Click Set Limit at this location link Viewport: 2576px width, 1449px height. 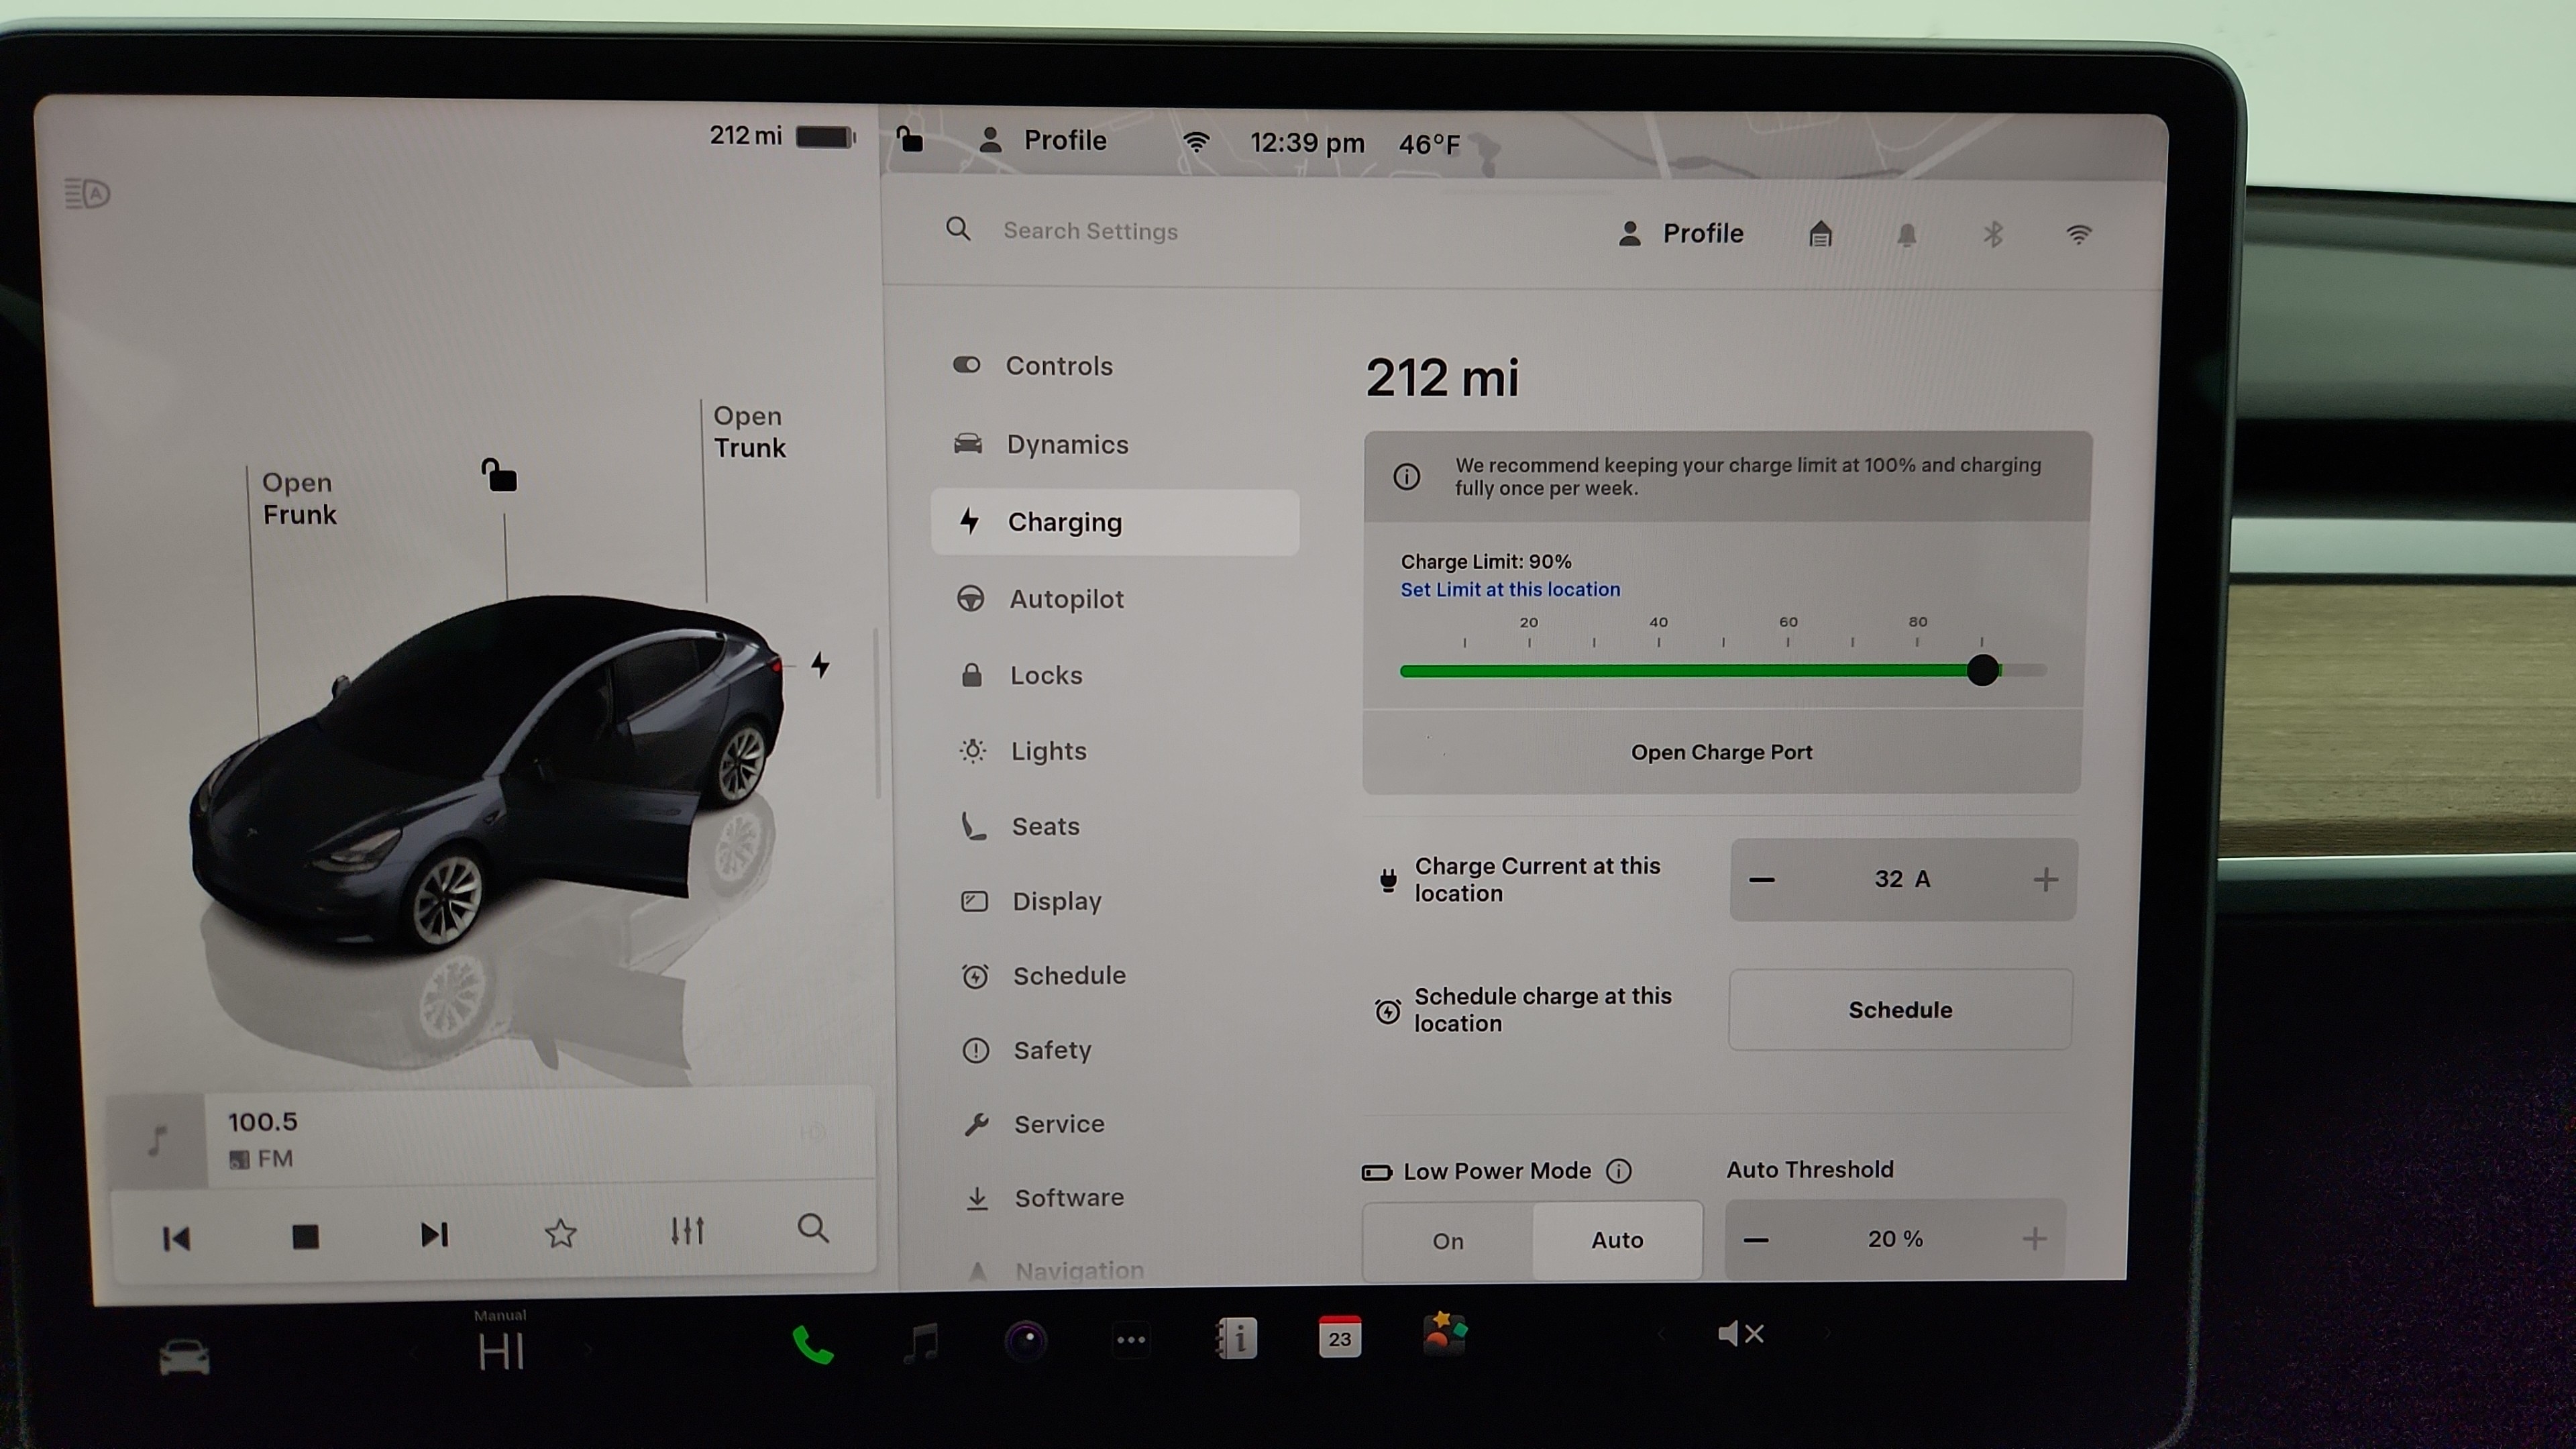pyautogui.click(x=1510, y=590)
